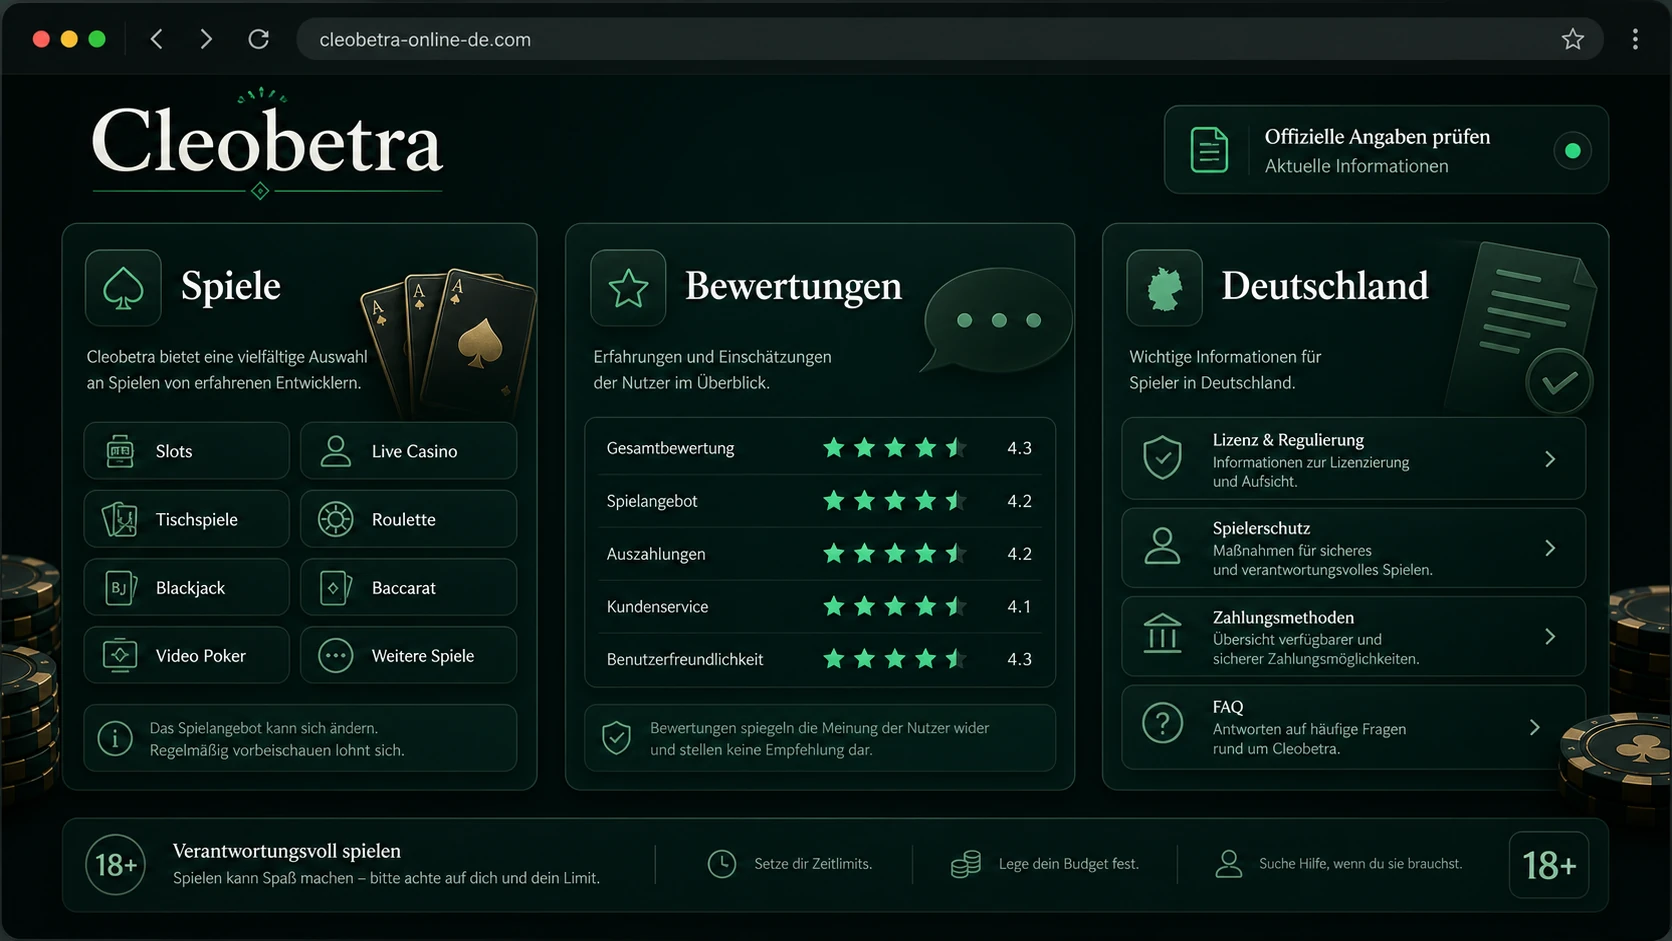Click the Verantwortungsvoll spielen heading
Viewport: 1672px width, 941px height.
[287, 851]
